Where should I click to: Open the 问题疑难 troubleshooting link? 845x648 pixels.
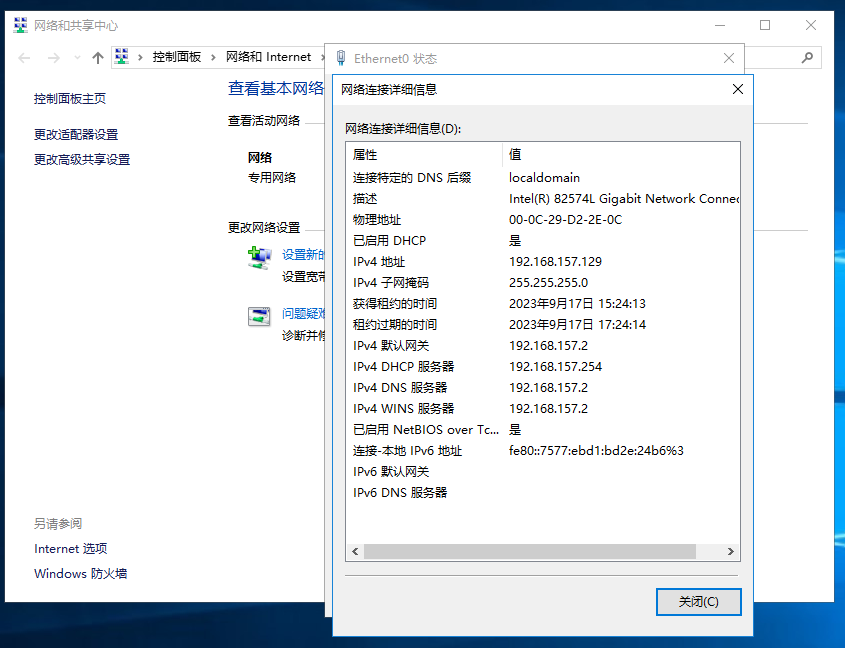point(303,314)
